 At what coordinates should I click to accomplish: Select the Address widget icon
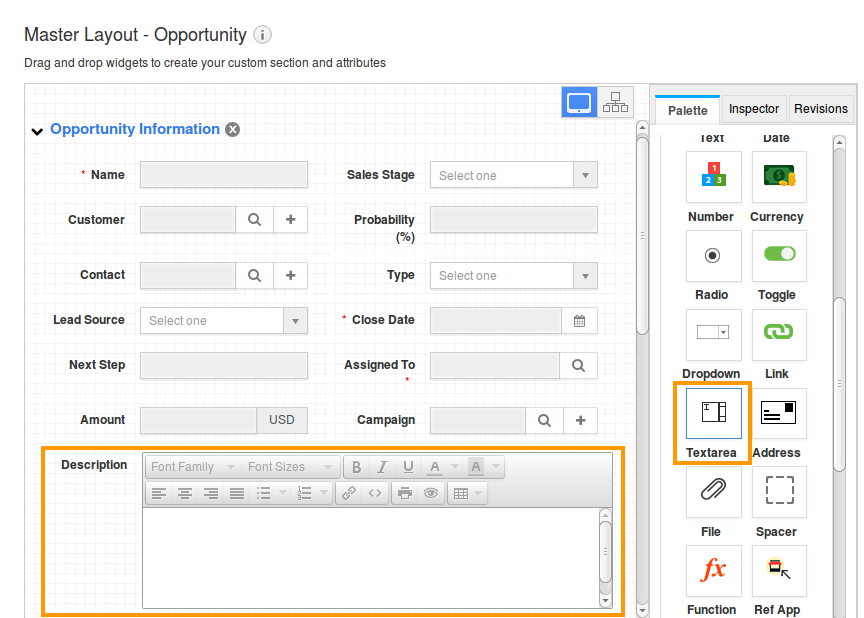pos(778,413)
